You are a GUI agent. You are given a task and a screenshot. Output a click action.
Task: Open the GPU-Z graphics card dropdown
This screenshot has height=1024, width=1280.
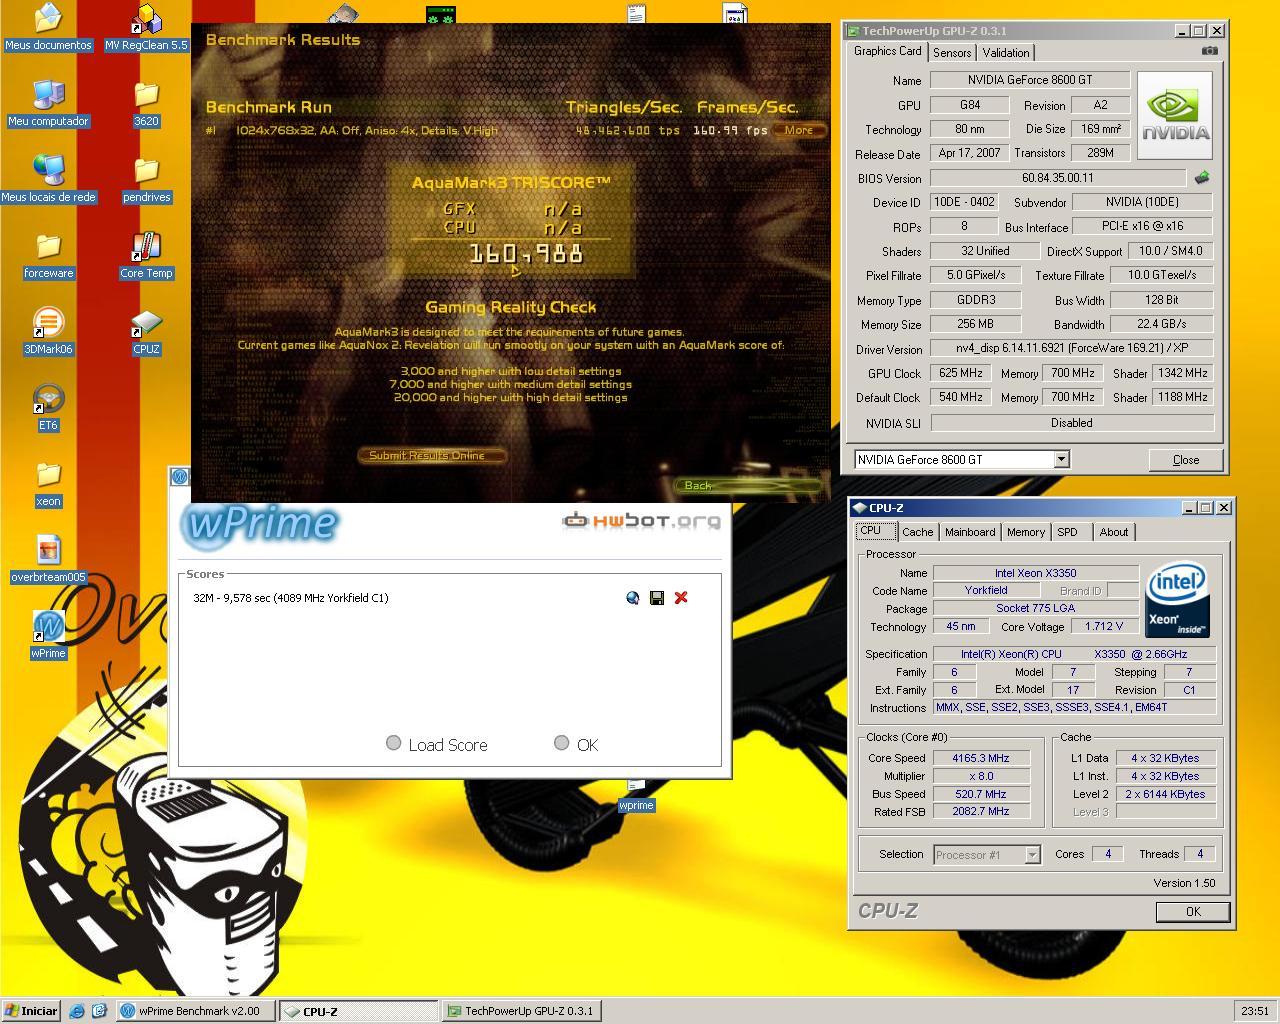point(1061,459)
